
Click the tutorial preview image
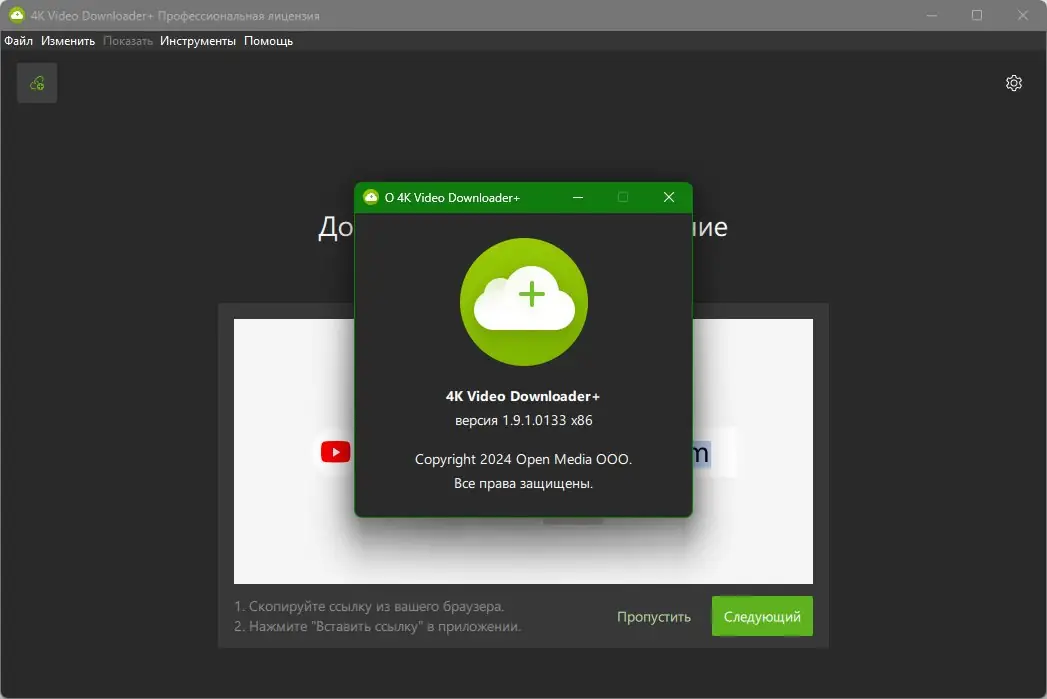point(524,451)
